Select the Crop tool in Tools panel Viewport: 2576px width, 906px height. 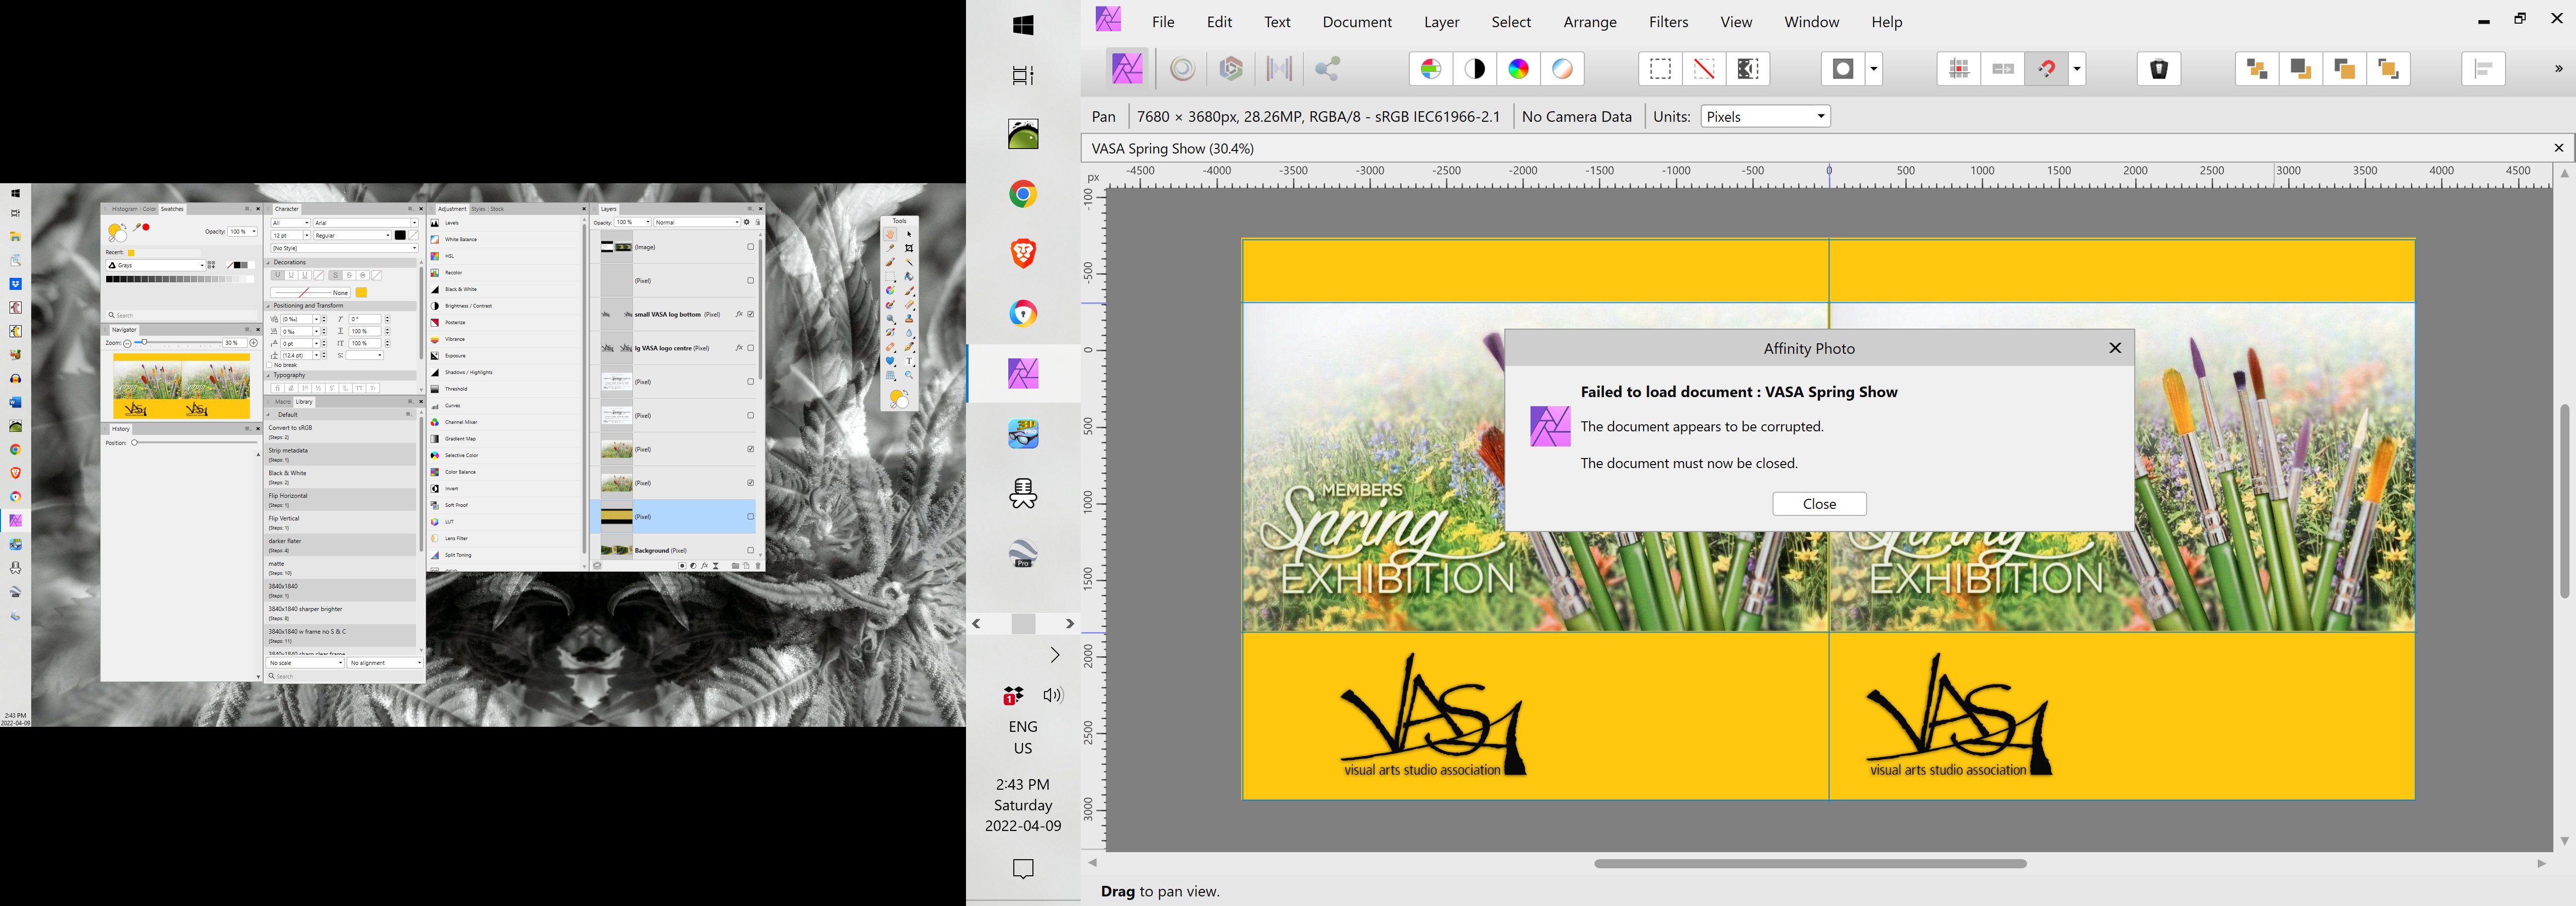click(x=909, y=248)
